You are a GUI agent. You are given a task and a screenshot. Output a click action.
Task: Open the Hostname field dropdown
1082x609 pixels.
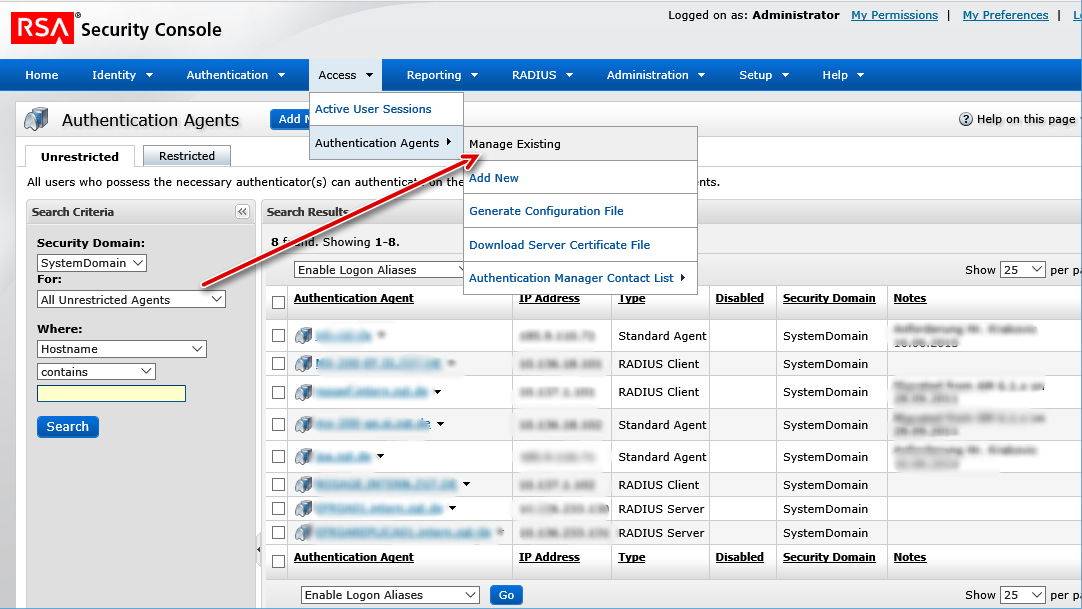pos(121,349)
